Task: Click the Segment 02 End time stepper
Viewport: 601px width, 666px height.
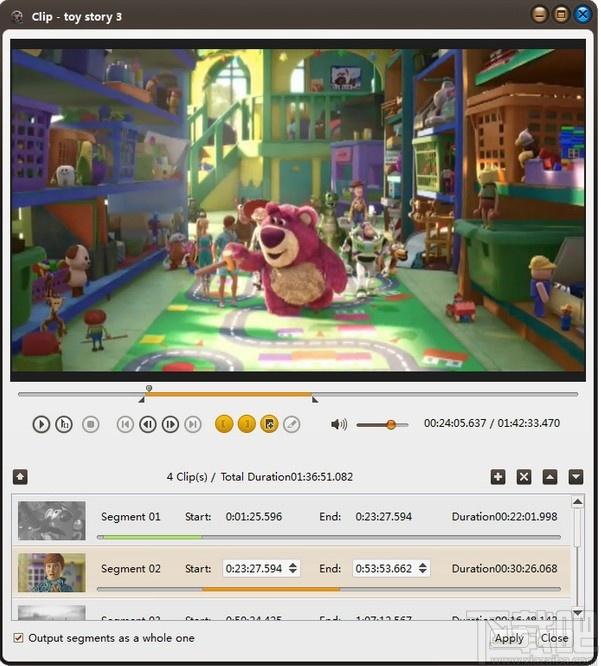Action: click(422, 568)
